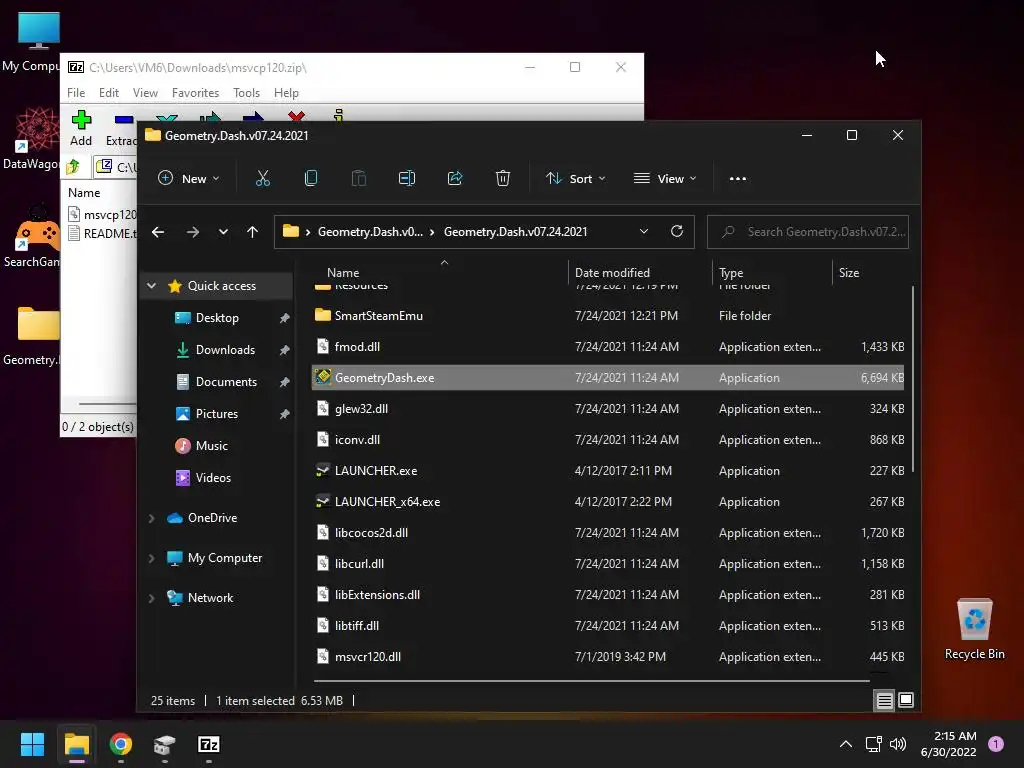
Task: Select the libcocos2d.dll file
Action: [x=371, y=533]
